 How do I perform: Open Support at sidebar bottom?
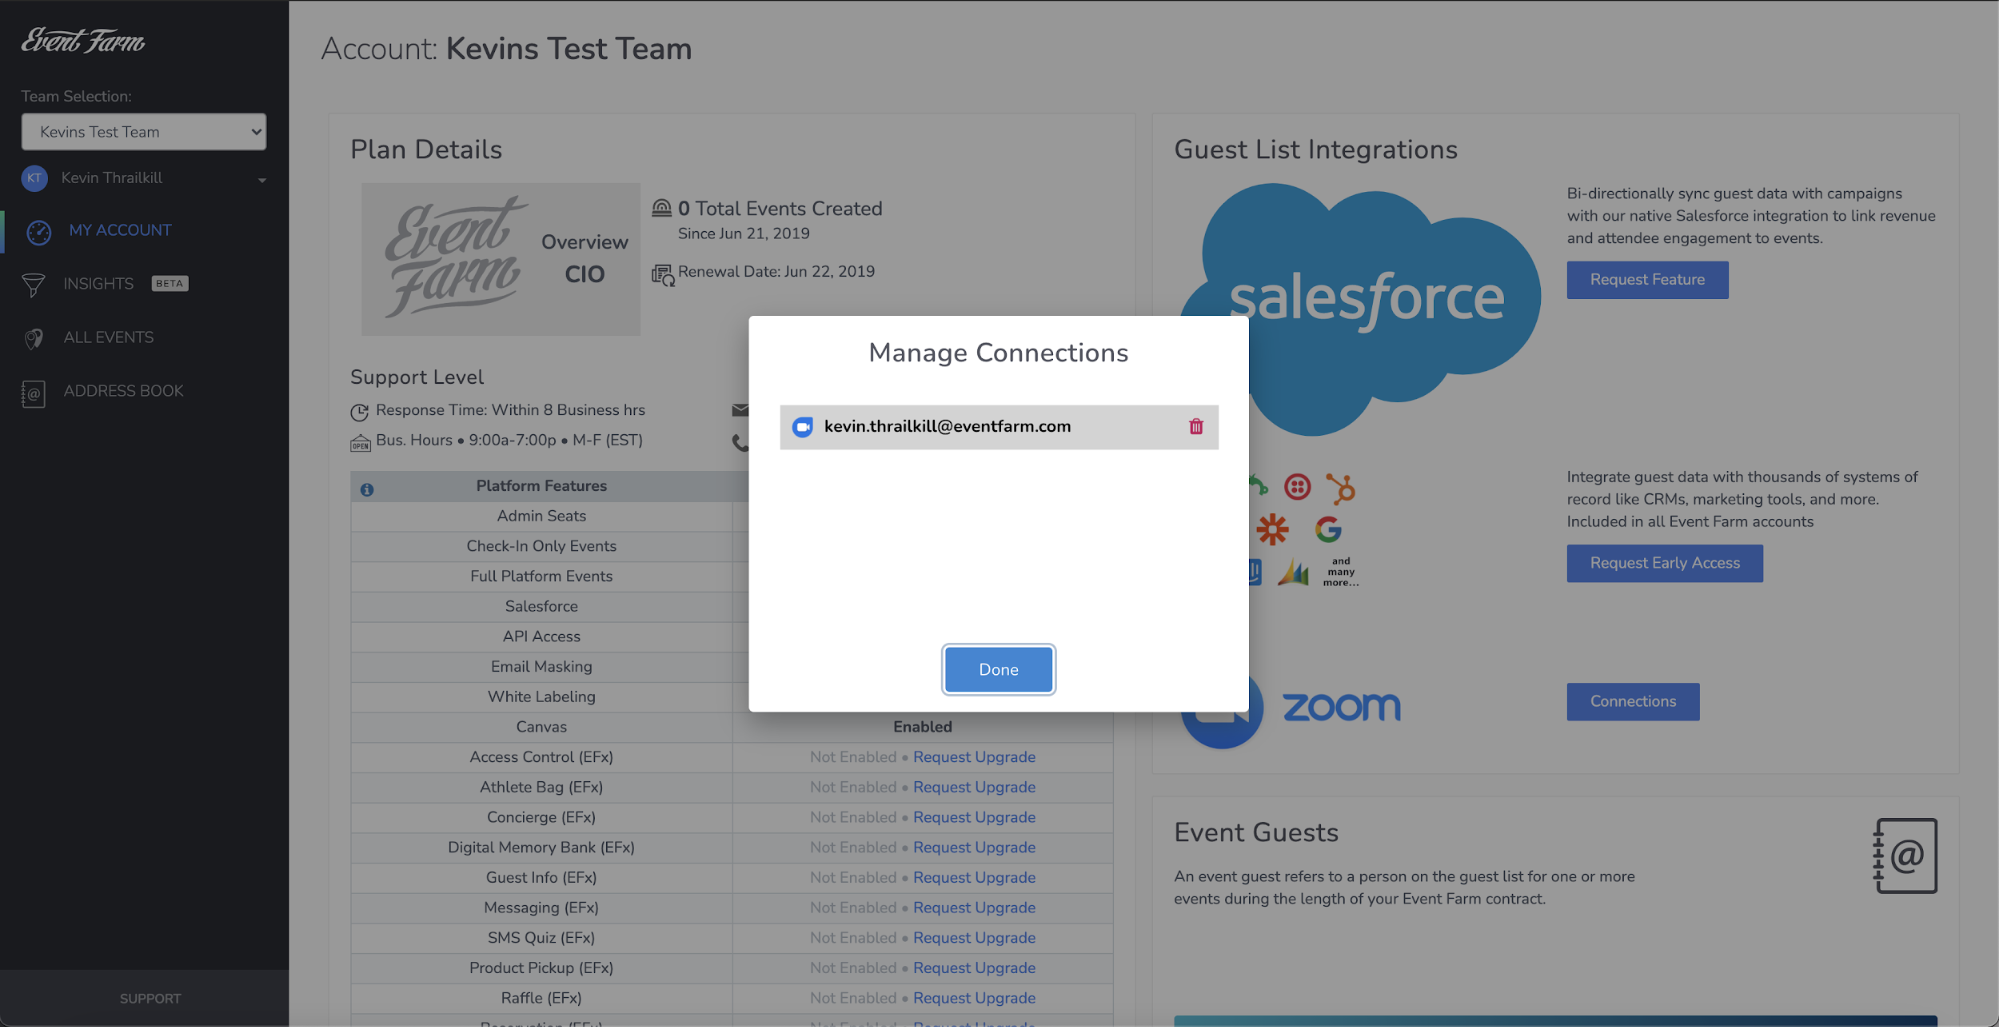[150, 998]
